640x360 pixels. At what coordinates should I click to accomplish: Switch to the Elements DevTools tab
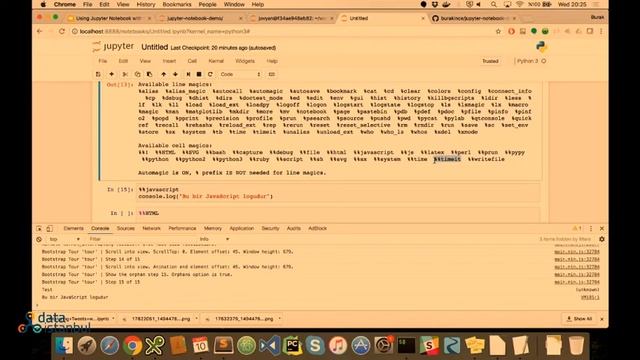point(73,229)
